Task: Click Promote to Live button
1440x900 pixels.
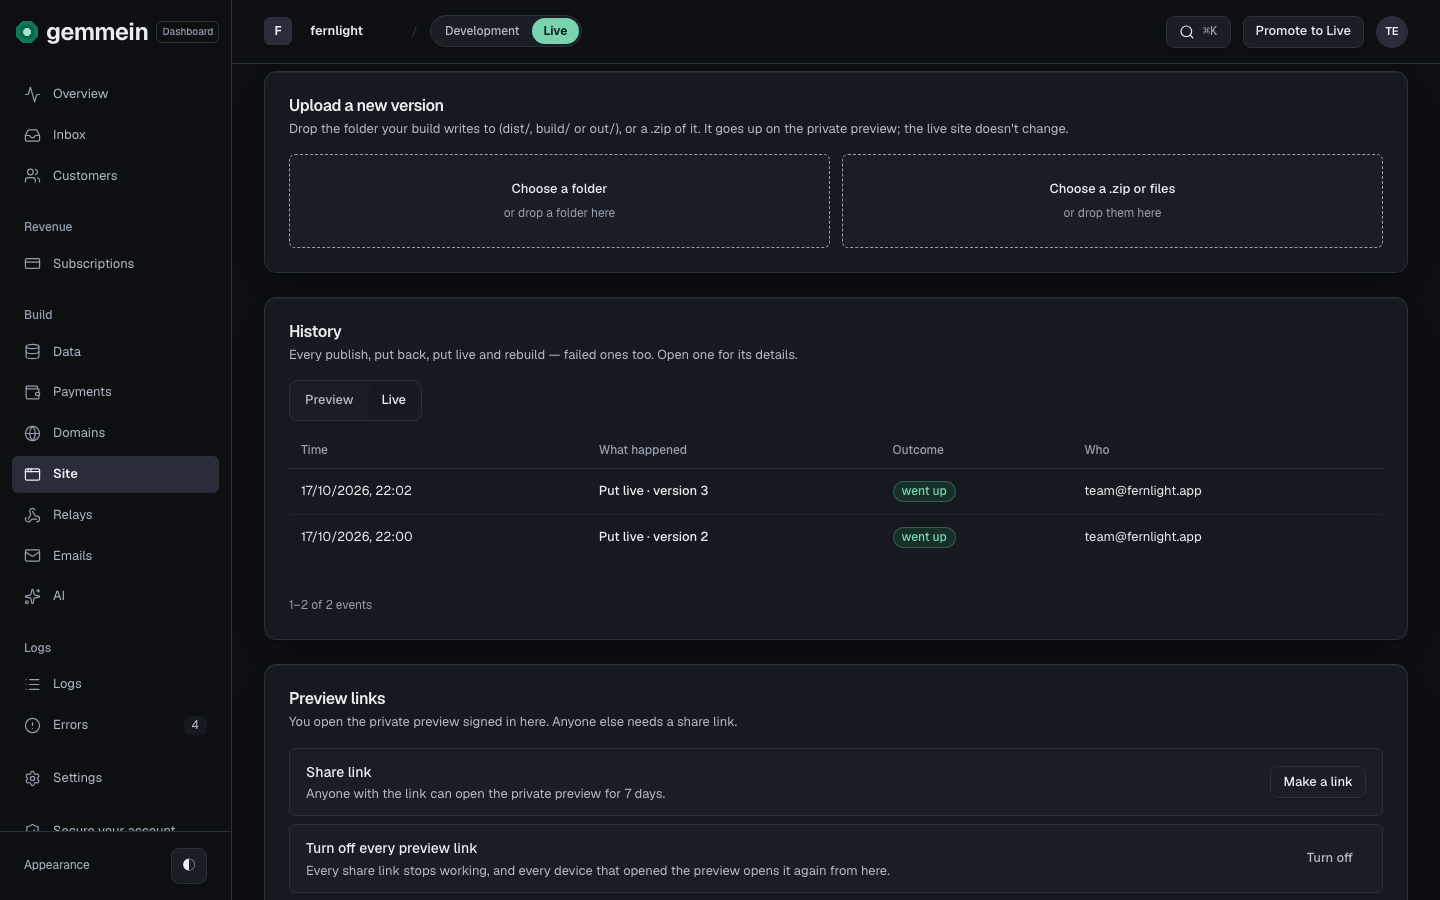Action: pos(1303,31)
